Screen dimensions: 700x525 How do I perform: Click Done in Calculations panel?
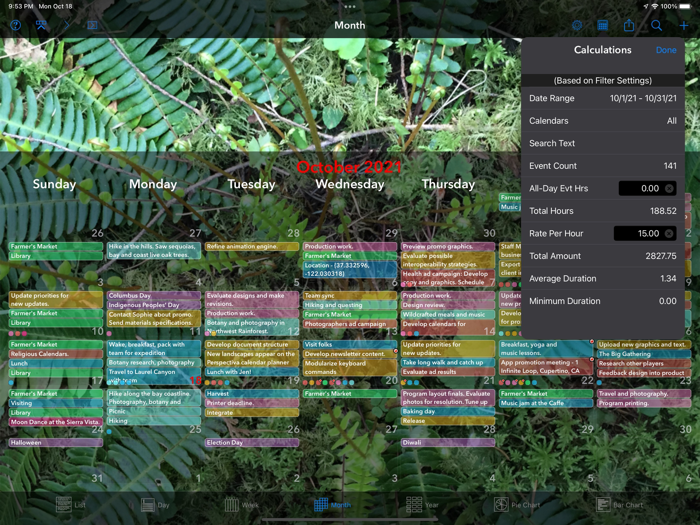coord(666,50)
